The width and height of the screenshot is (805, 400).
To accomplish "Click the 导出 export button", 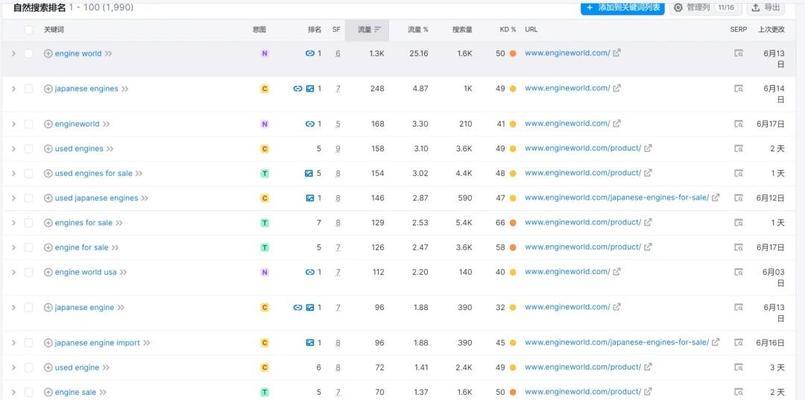I will [766, 8].
